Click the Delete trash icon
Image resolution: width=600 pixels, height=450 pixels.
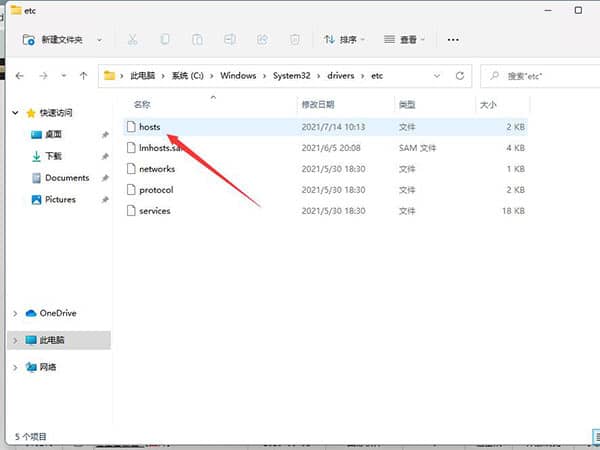pyautogui.click(x=294, y=40)
